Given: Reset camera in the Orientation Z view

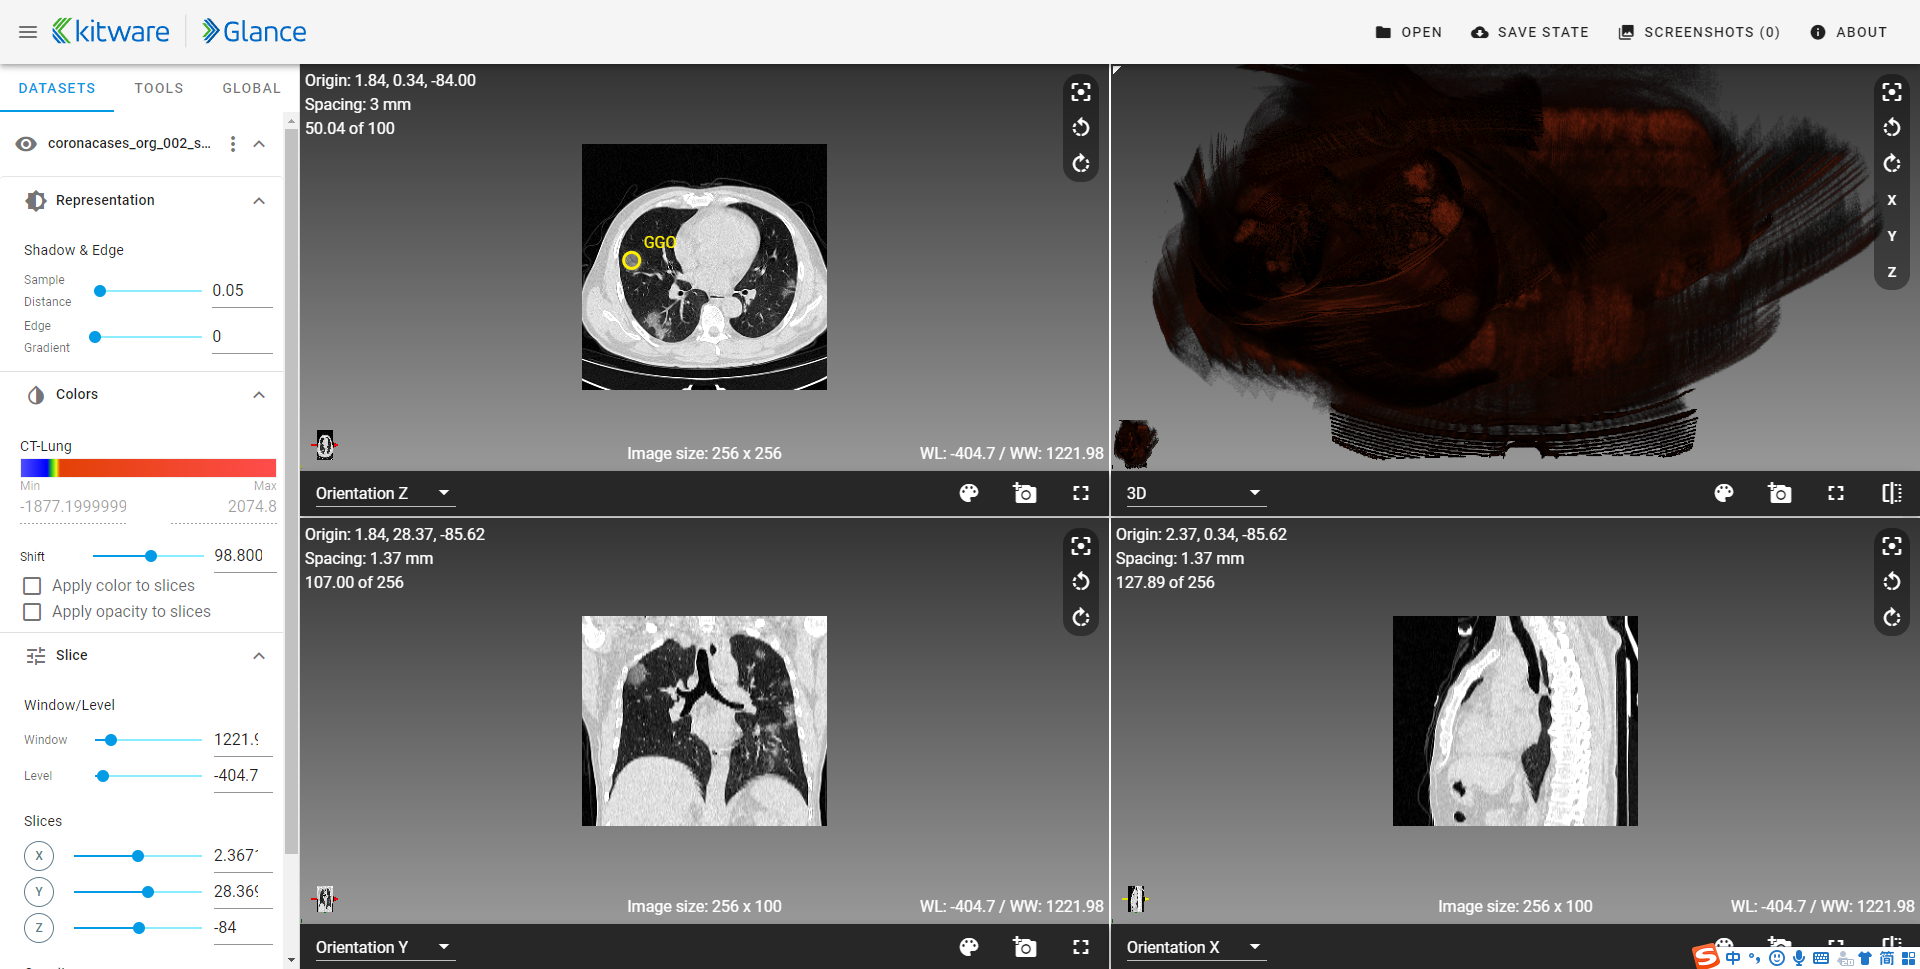Looking at the screenshot, I should point(1081,92).
